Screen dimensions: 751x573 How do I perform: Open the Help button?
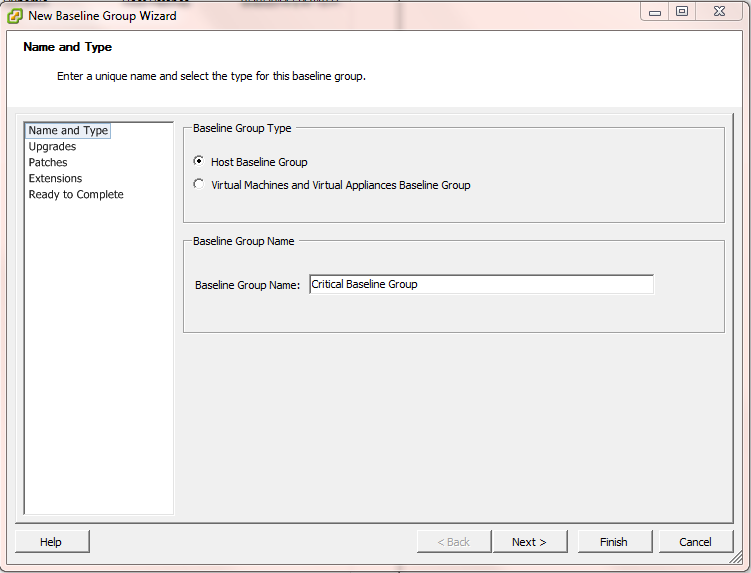coord(52,541)
